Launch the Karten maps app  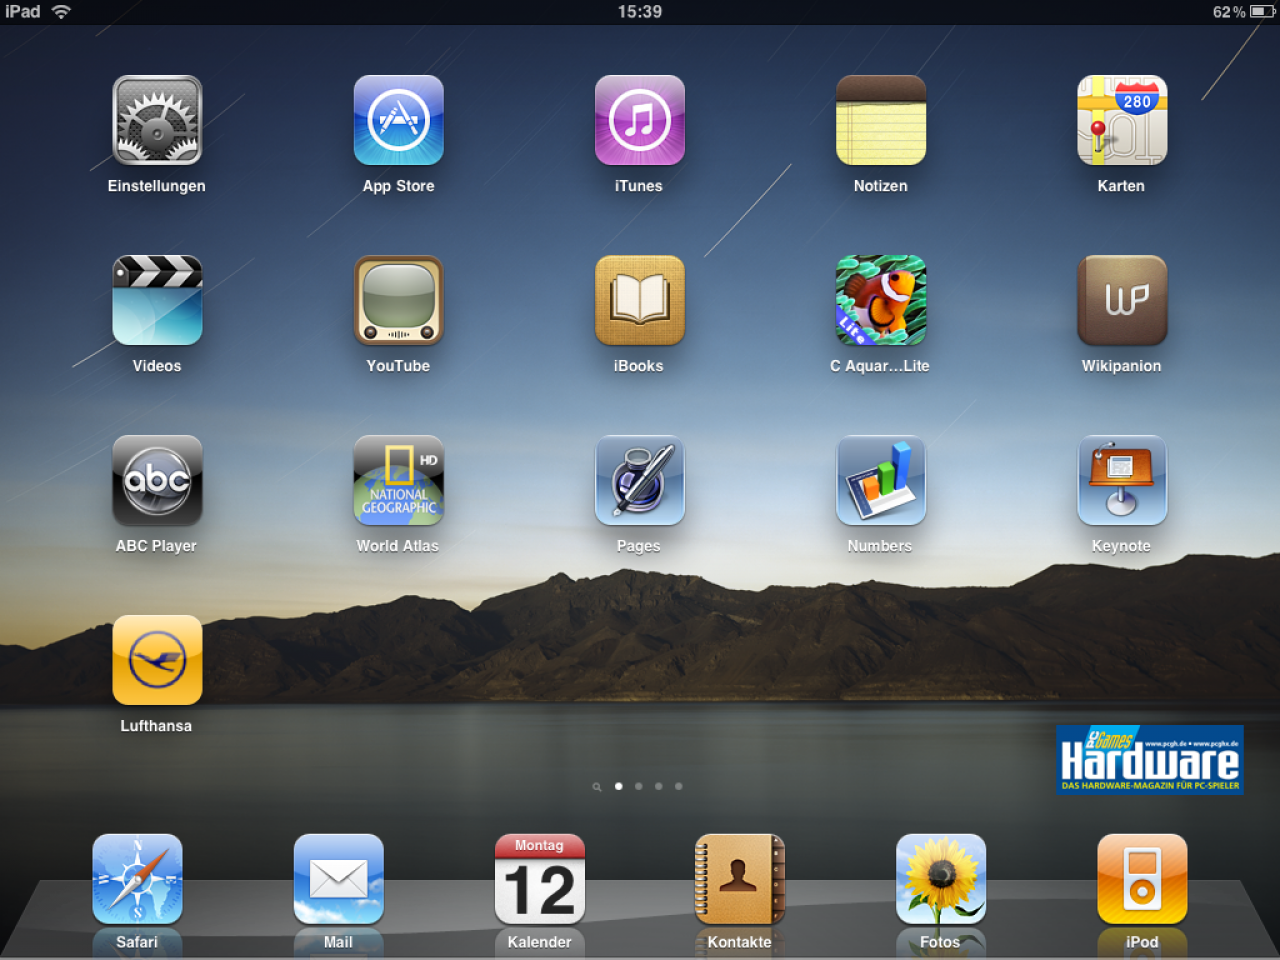[1121, 120]
